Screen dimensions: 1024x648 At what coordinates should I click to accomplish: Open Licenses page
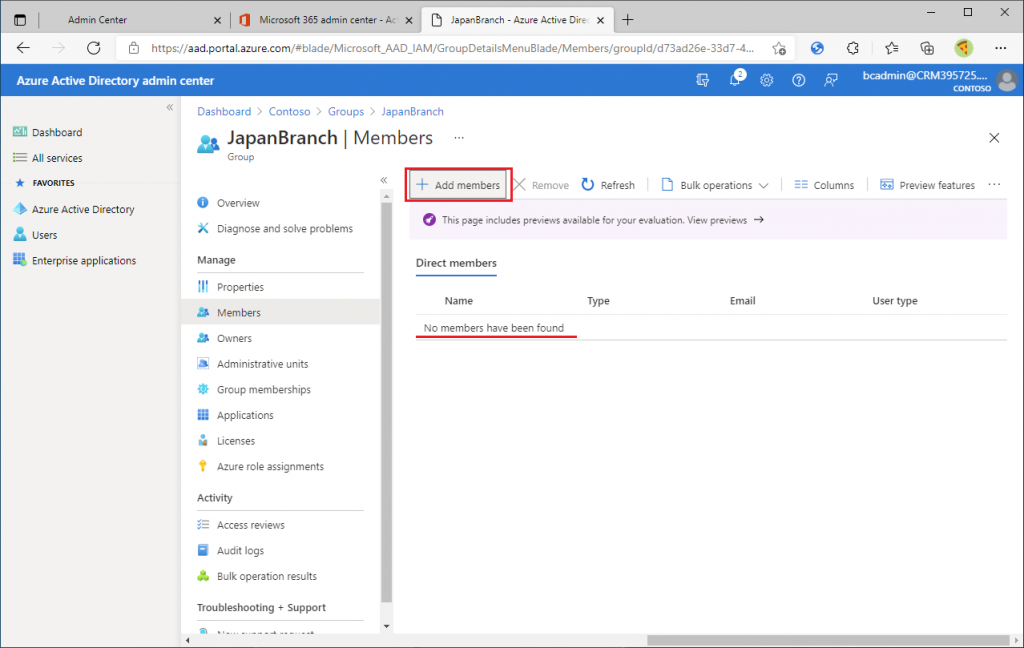coord(281,441)
